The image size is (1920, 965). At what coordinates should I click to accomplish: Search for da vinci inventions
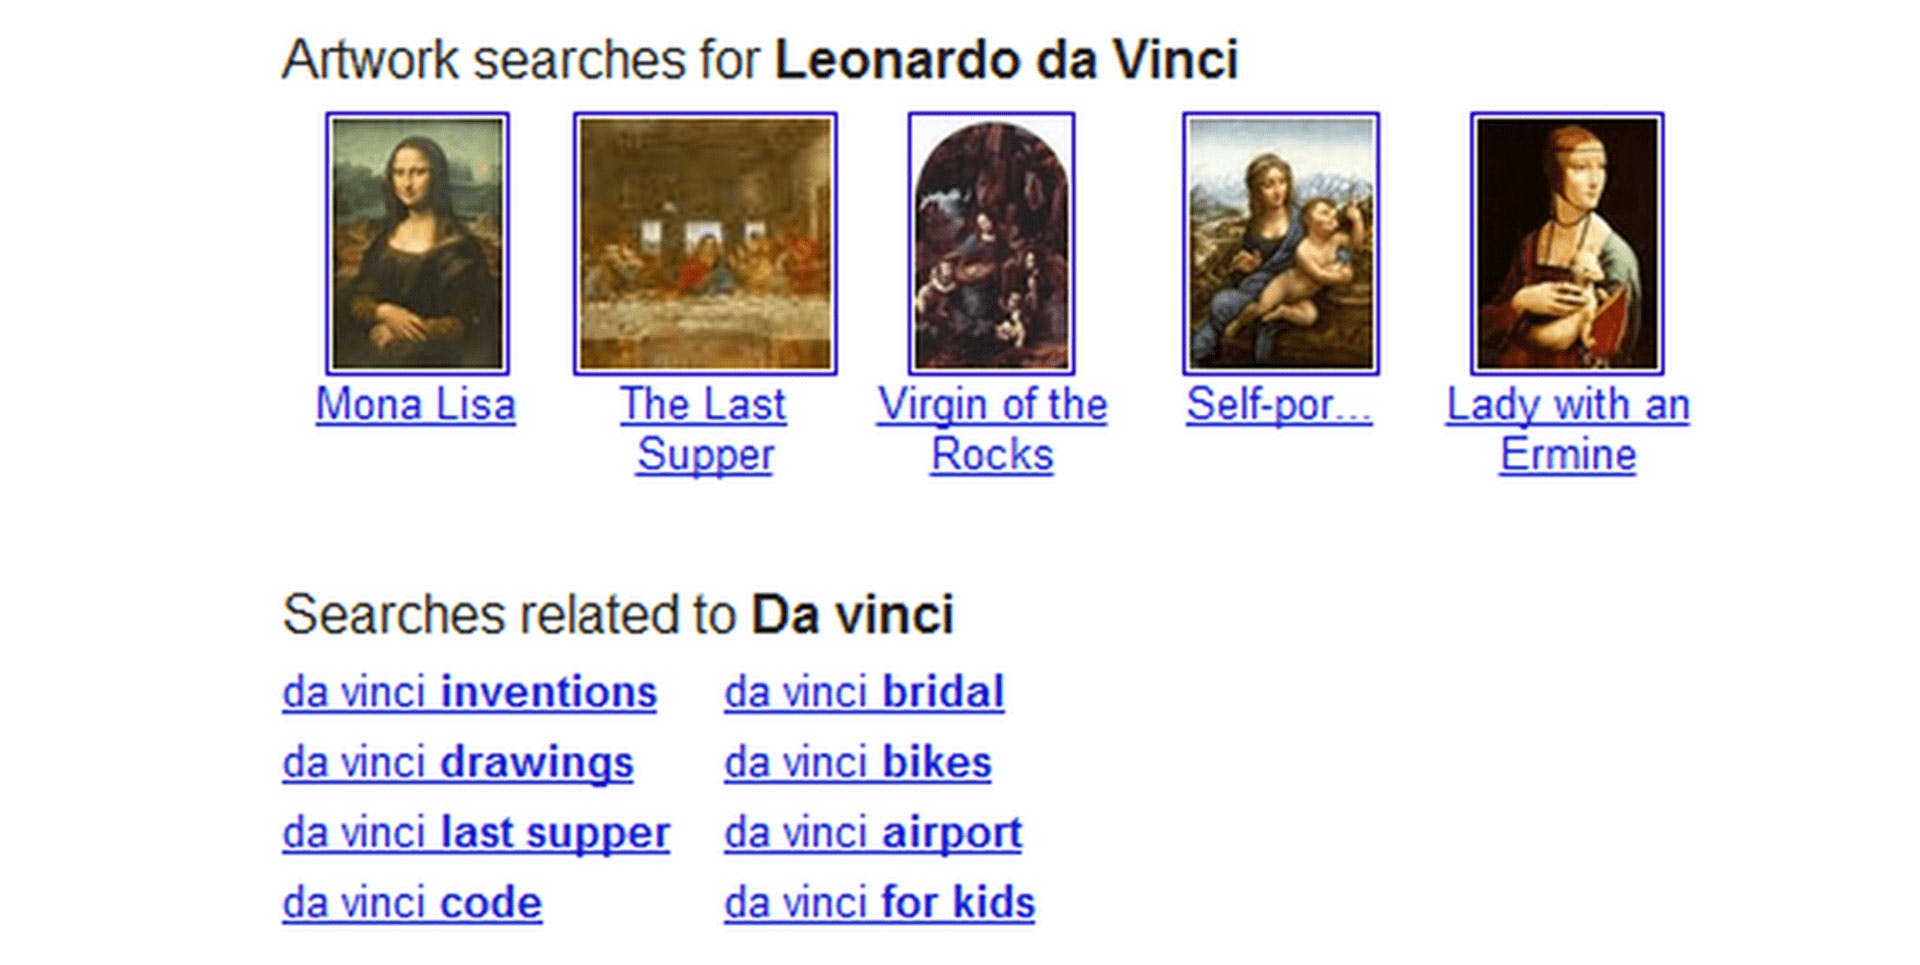pos(469,692)
